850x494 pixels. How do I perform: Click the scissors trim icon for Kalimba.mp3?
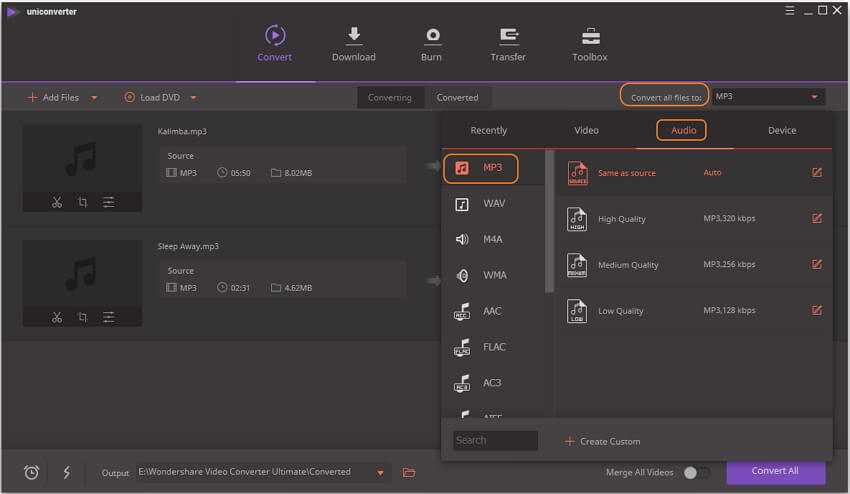click(57, 202)
